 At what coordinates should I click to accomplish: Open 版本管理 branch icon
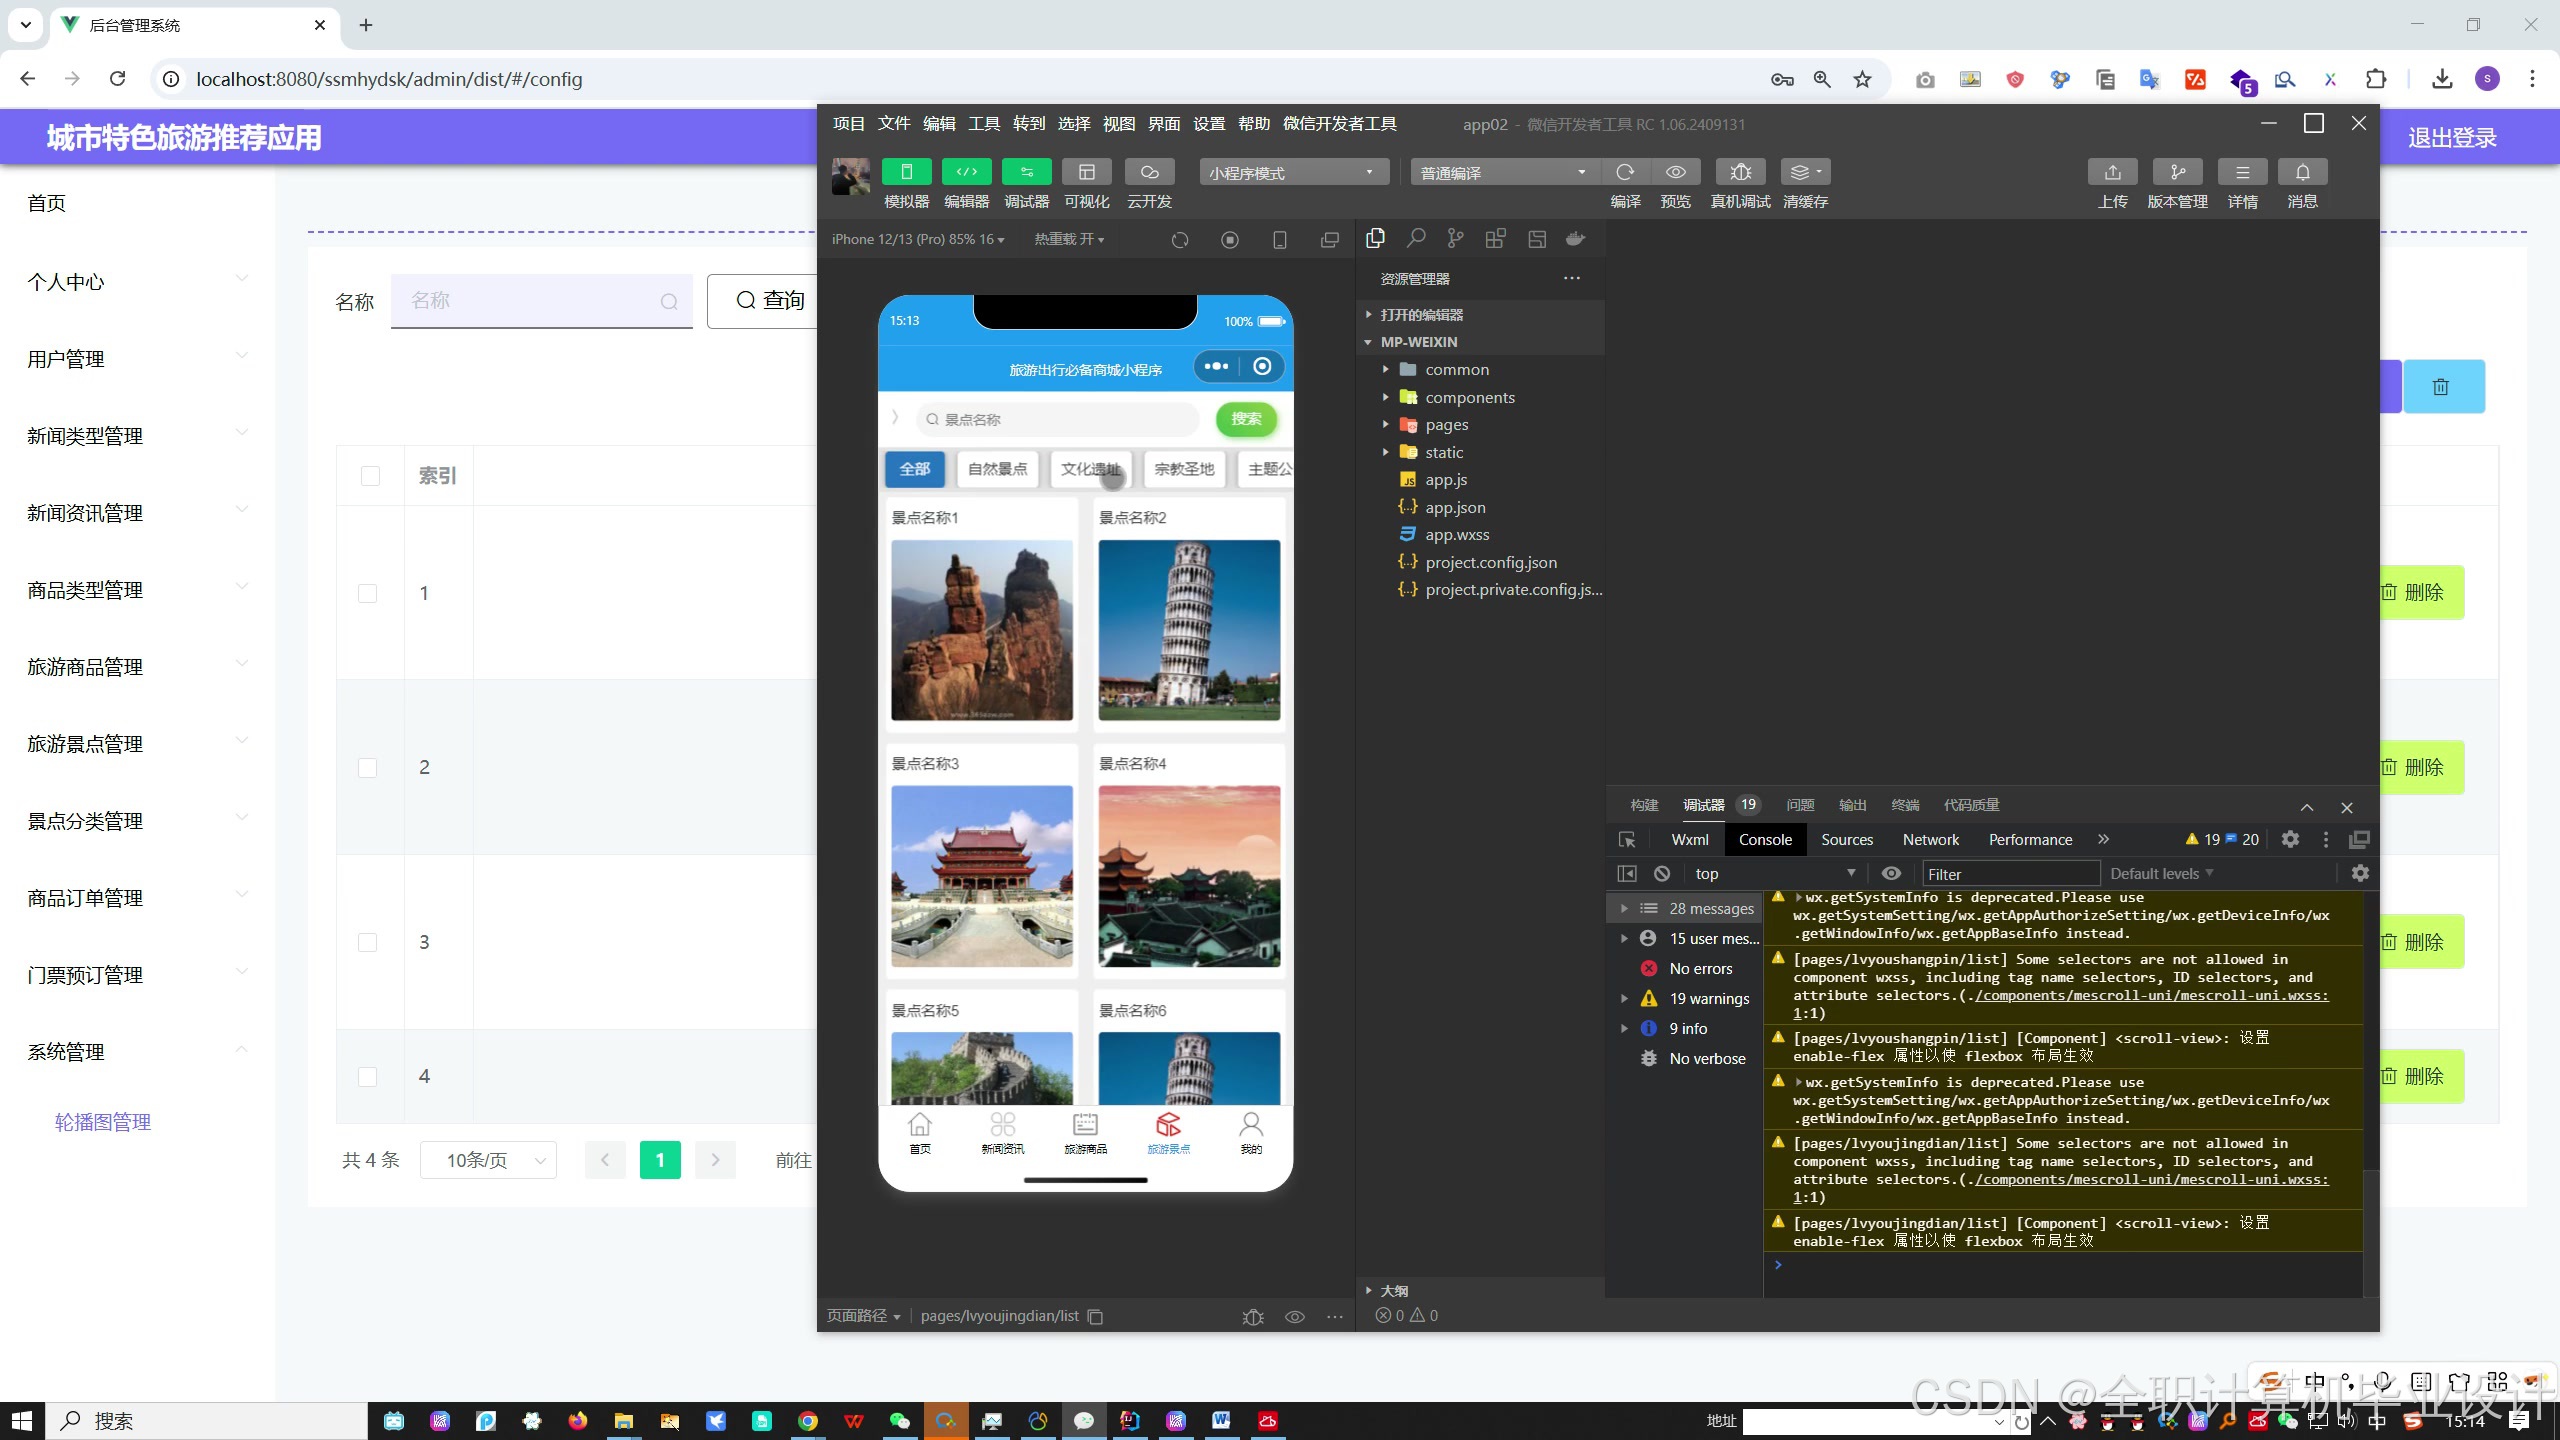tap(2177, 172)
